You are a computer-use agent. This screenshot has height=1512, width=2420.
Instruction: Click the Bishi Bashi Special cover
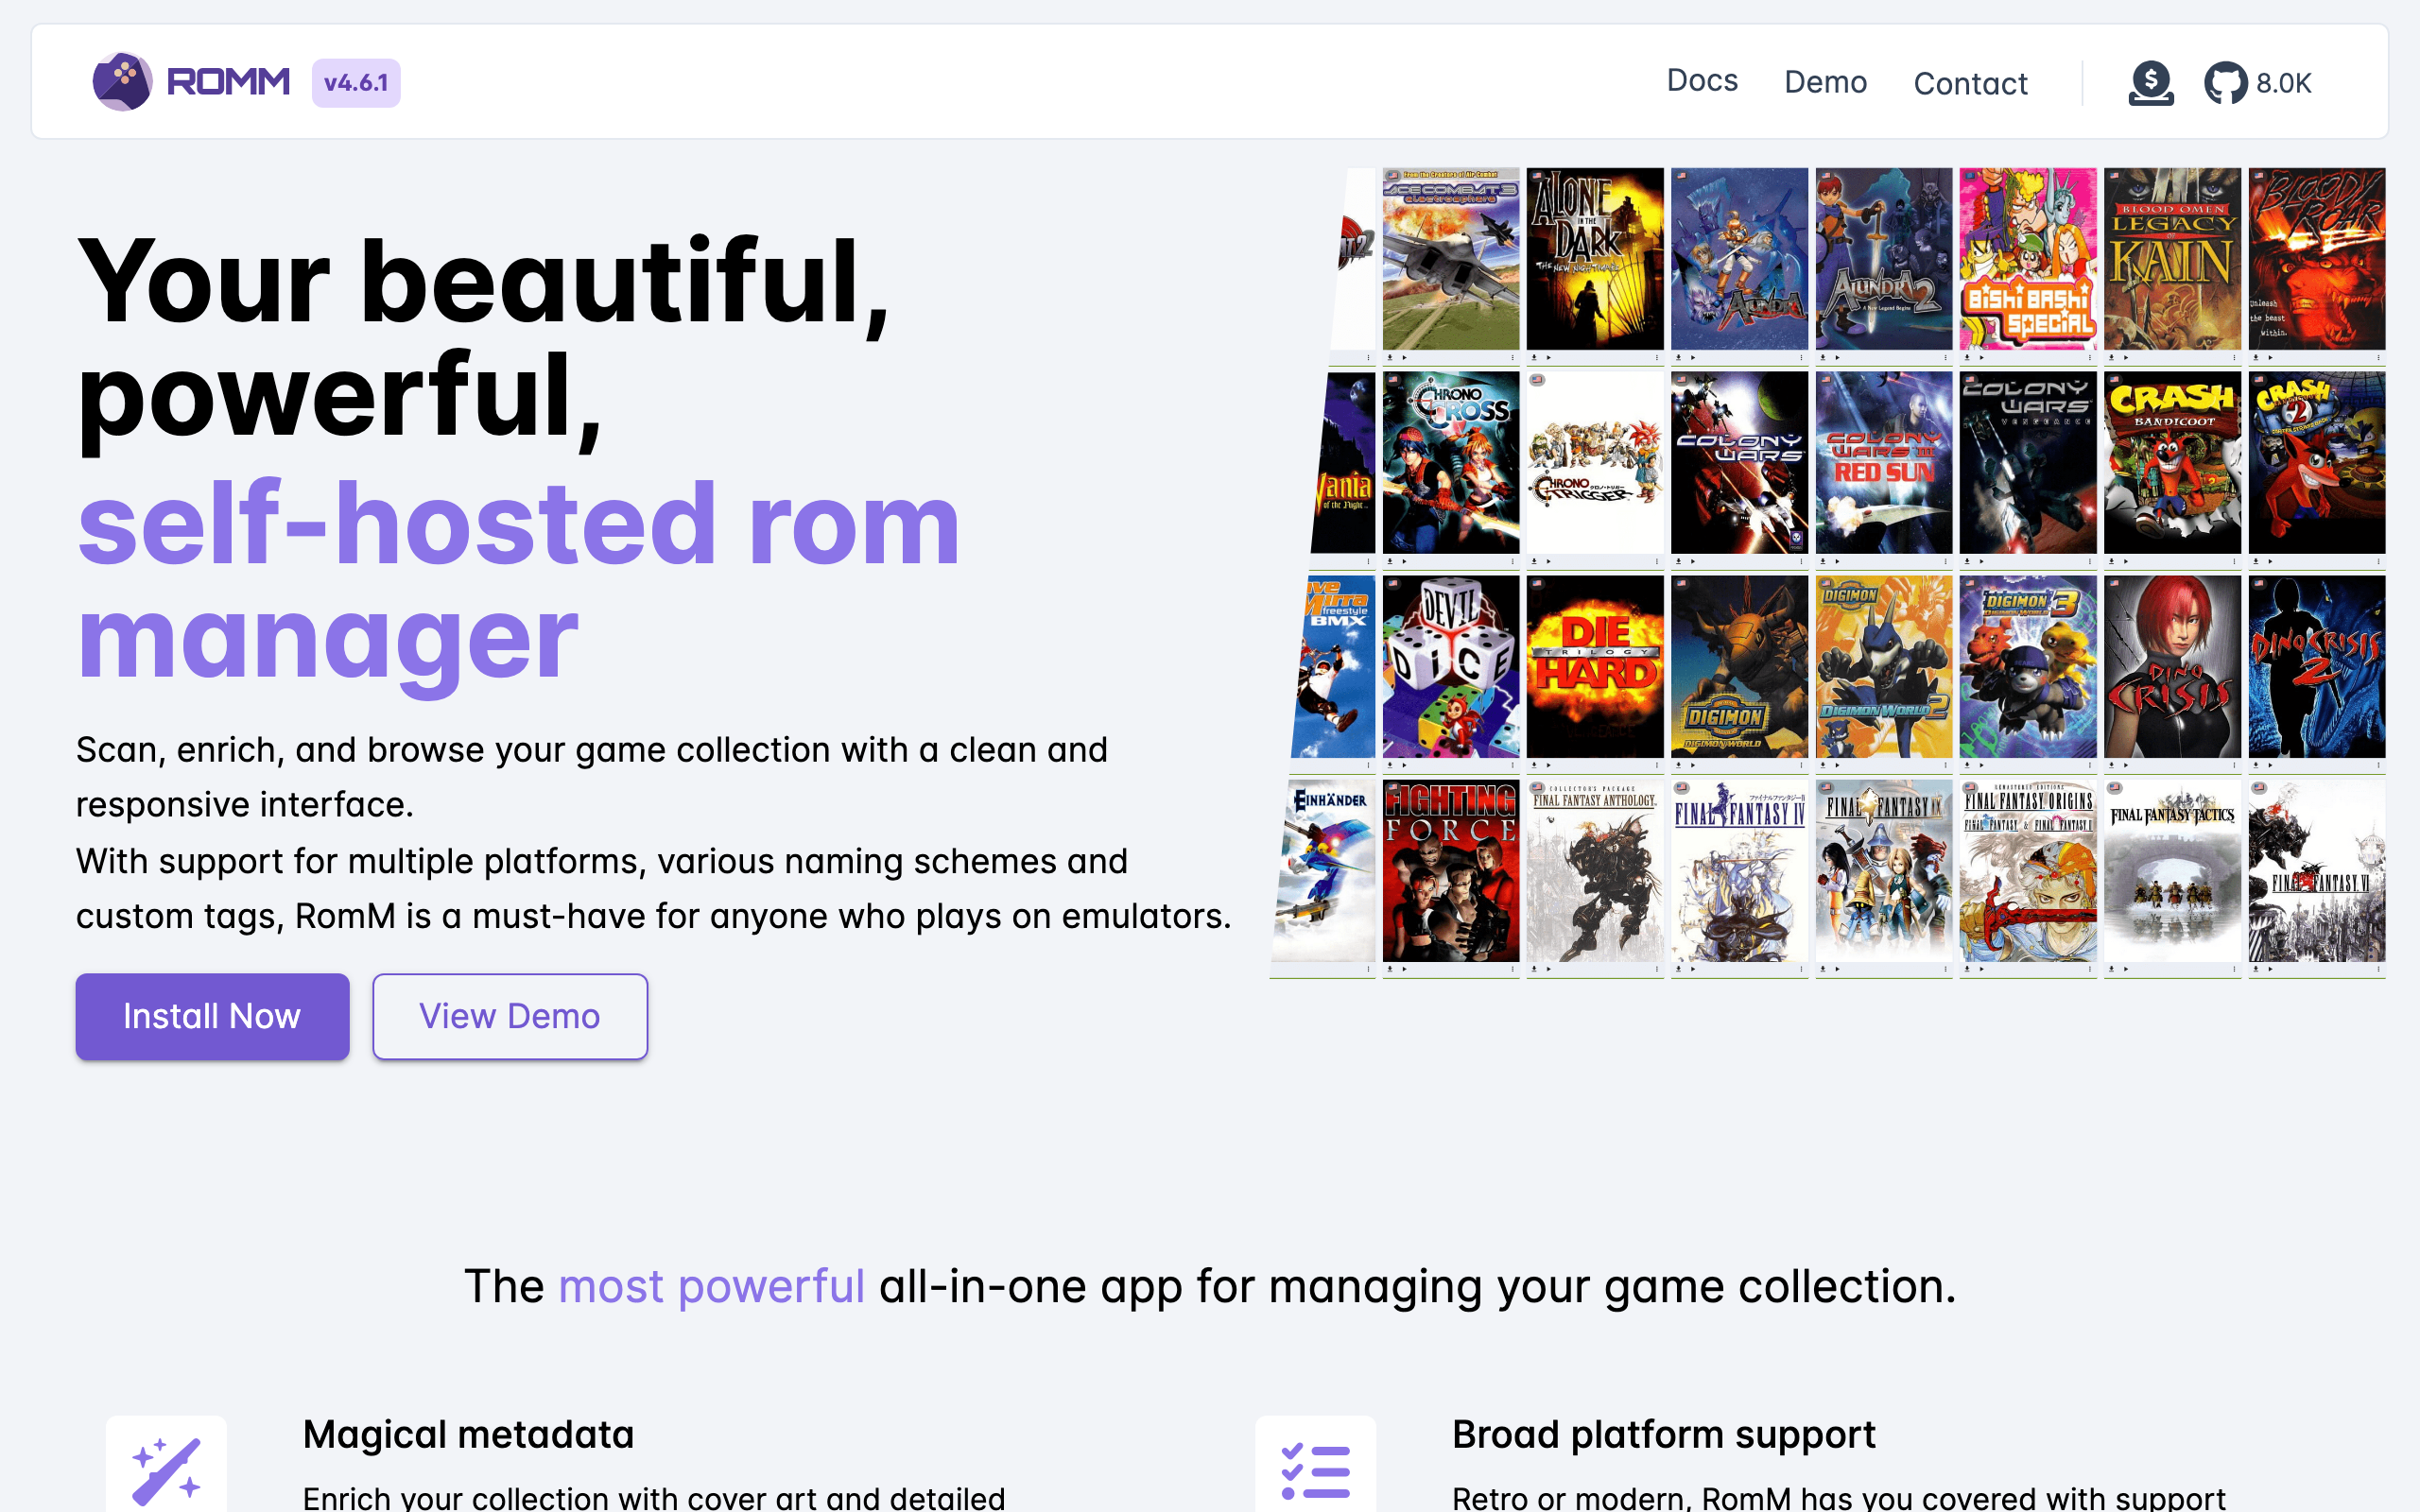(x=2027, y=258)
